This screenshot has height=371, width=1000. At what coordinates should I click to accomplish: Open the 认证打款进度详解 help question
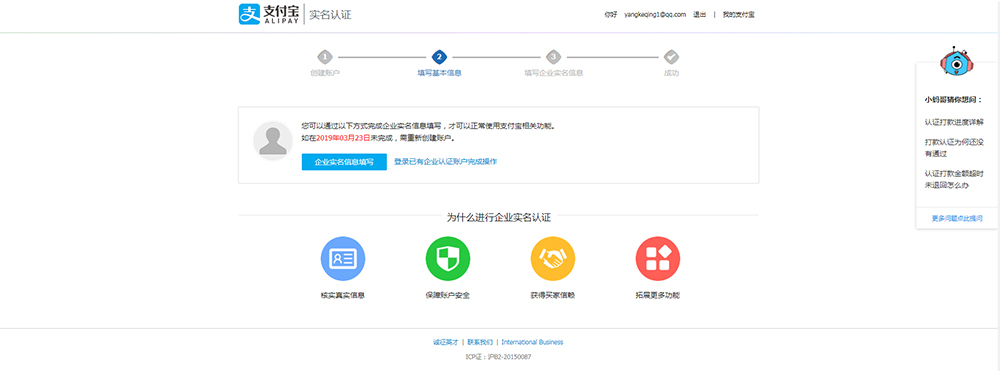point(954,121)
